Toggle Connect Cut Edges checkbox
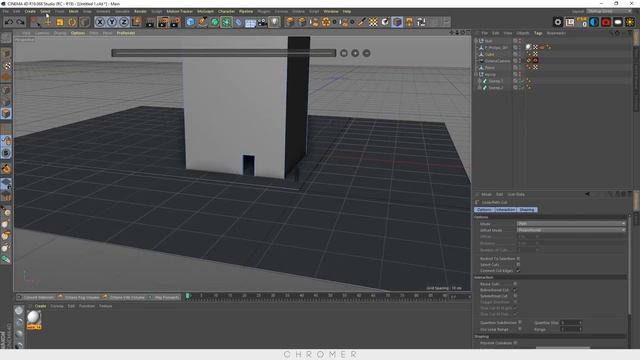640x360 pixels. 518,271
